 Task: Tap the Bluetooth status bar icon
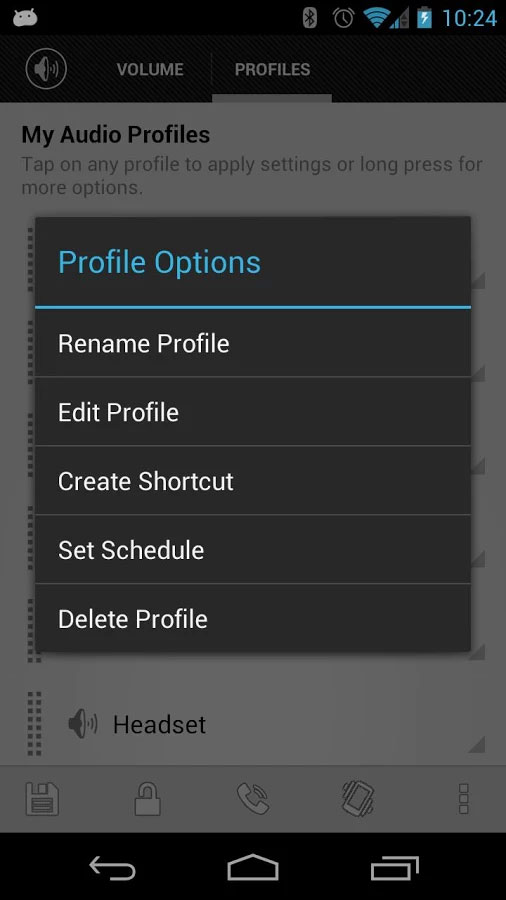310,18
